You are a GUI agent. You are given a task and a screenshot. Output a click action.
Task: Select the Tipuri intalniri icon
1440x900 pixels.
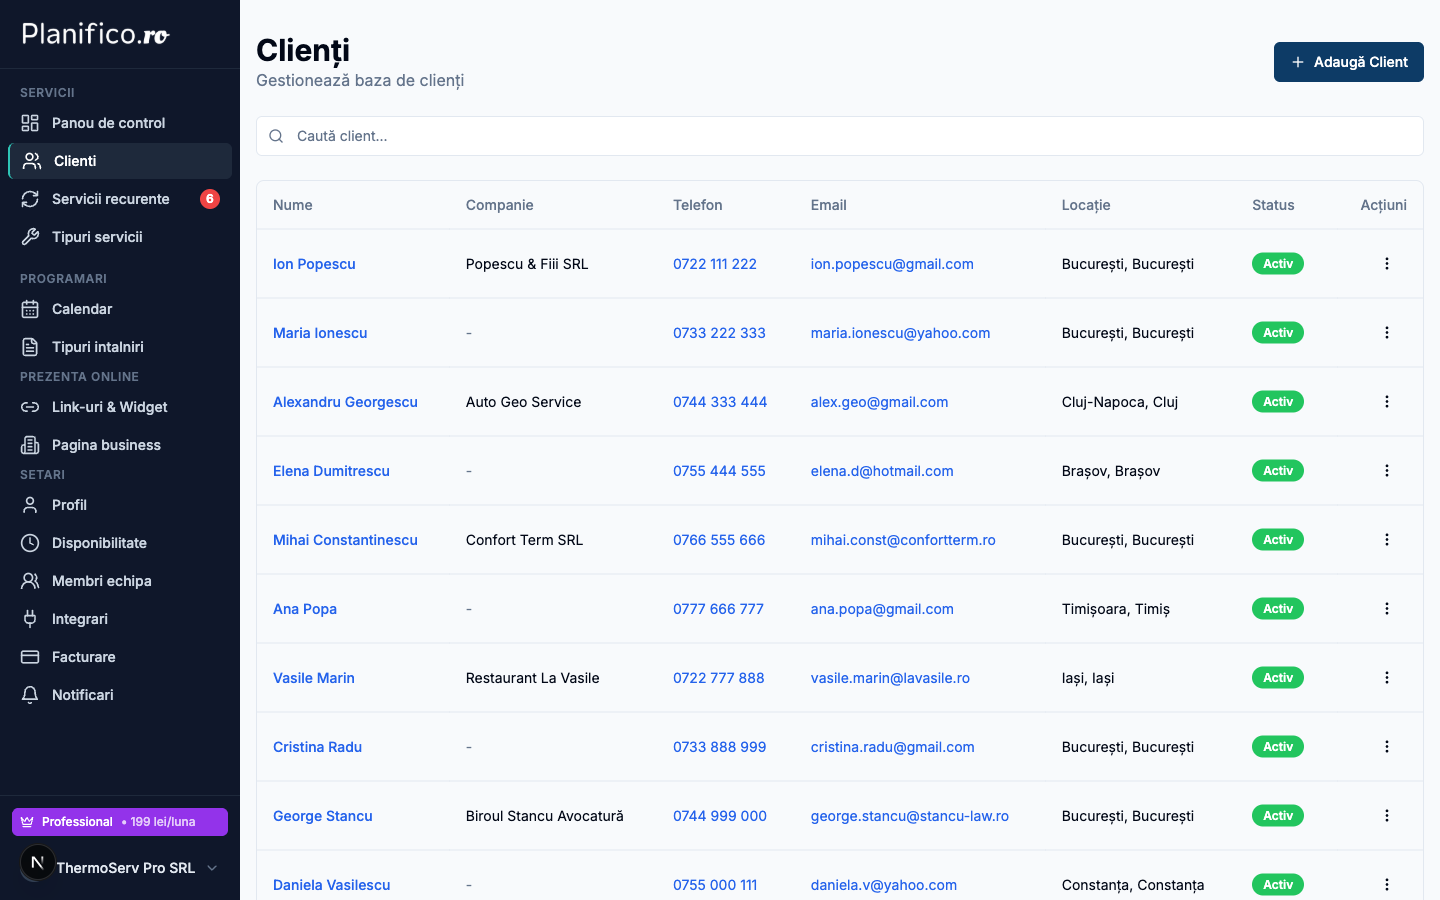coord(30,347)
